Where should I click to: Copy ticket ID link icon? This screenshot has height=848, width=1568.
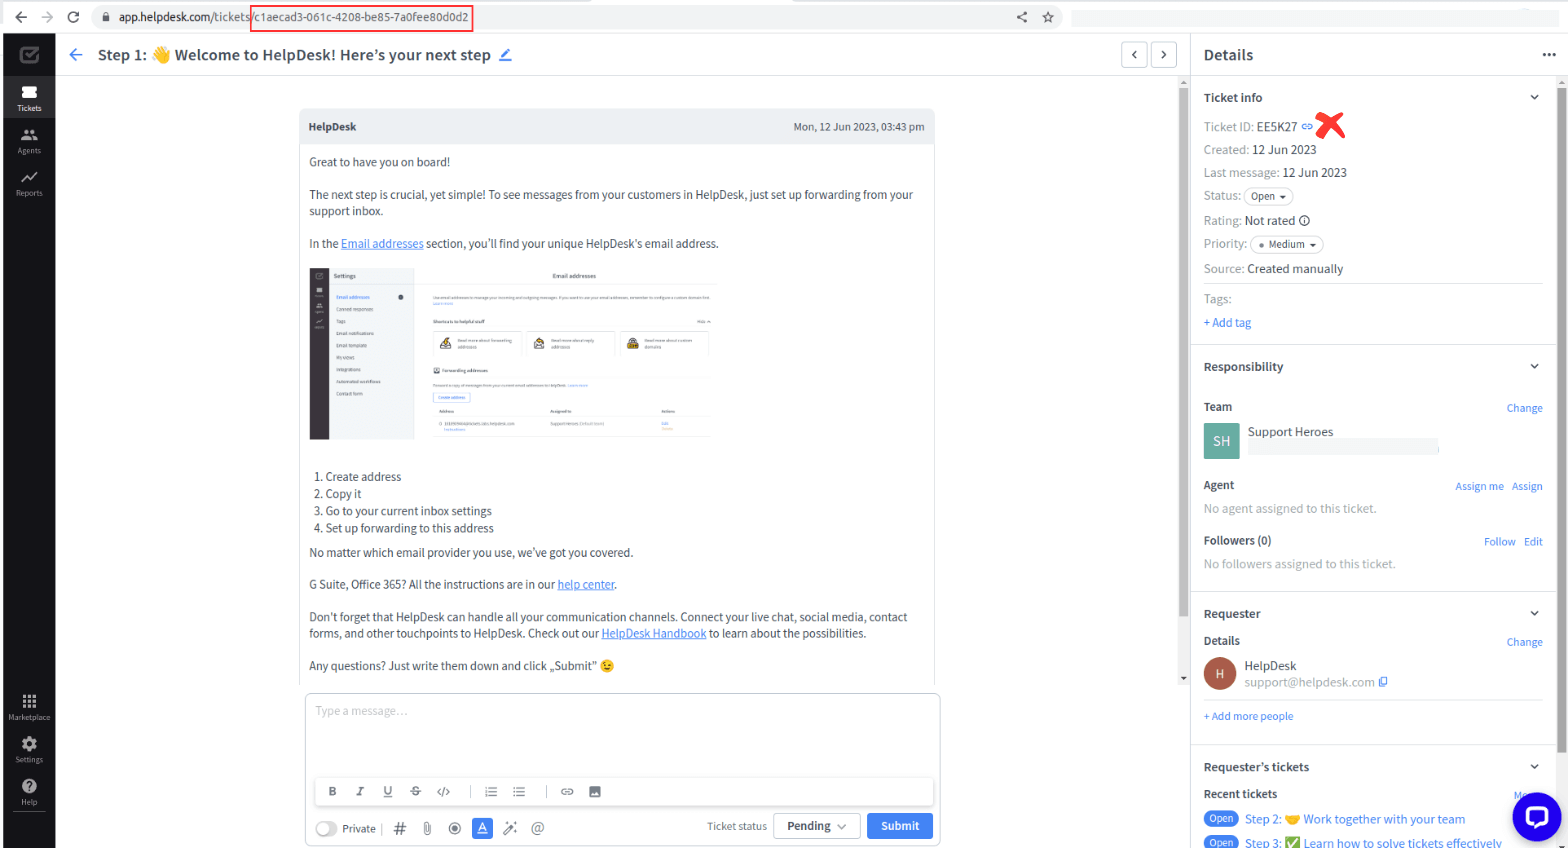tap(1307, 127)
